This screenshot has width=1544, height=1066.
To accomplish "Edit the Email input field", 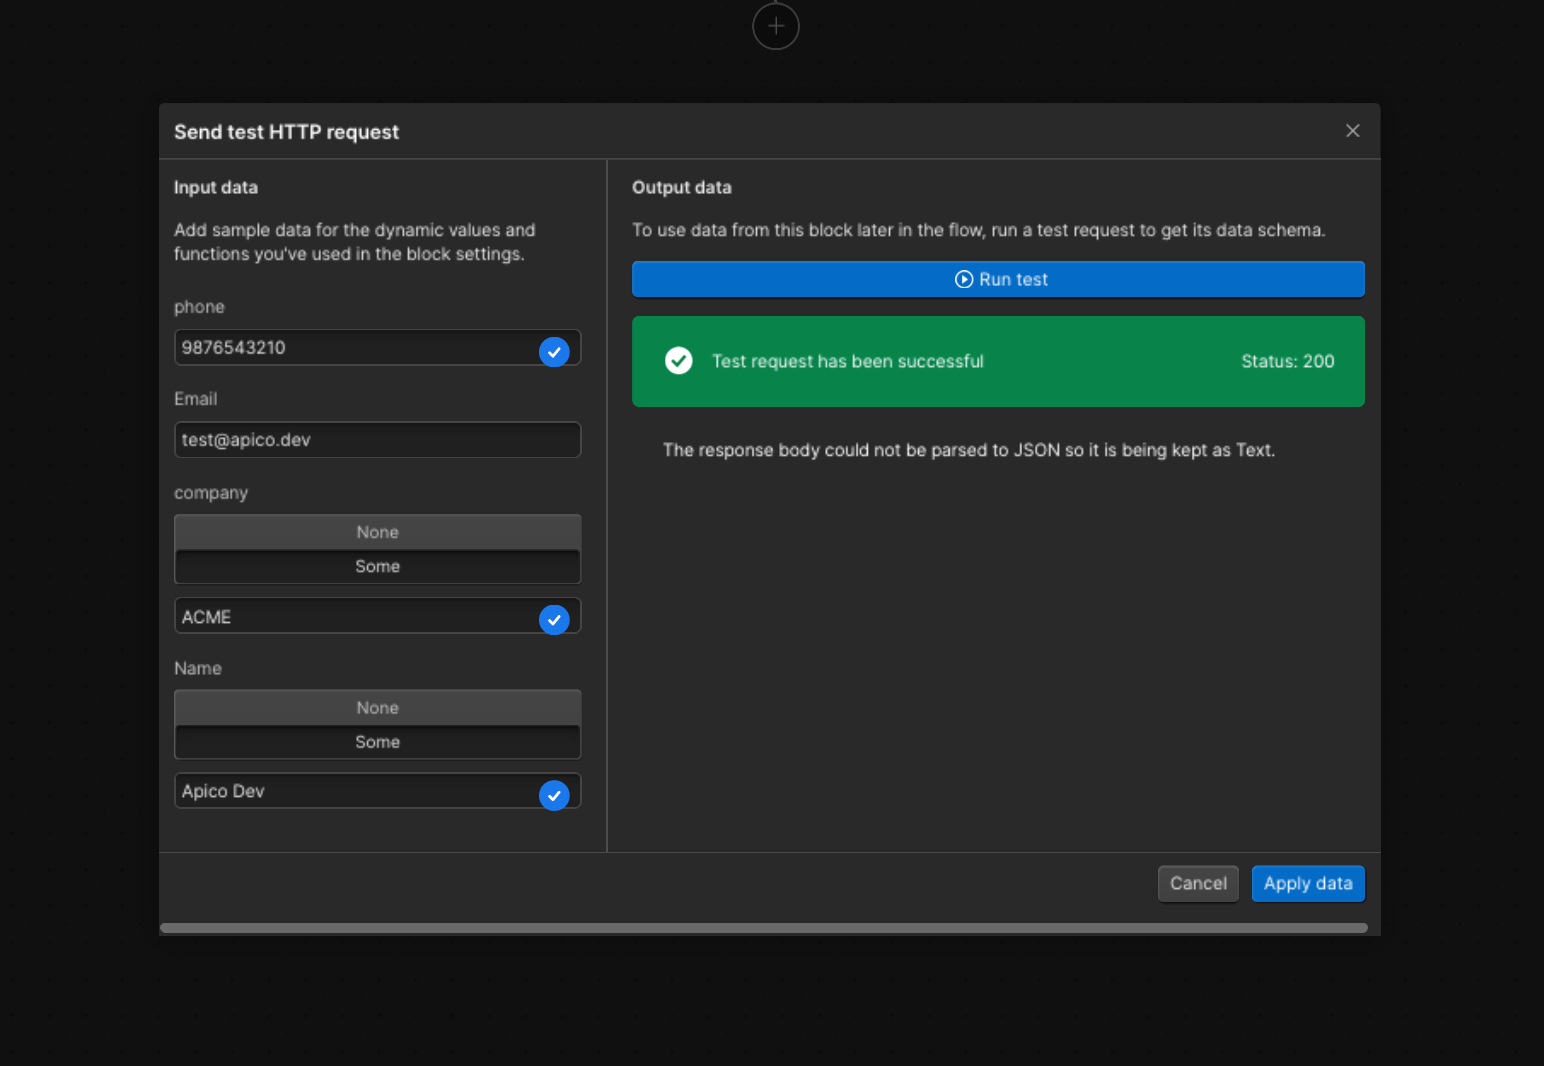I will pyautogui.click(x=377, y=440).
